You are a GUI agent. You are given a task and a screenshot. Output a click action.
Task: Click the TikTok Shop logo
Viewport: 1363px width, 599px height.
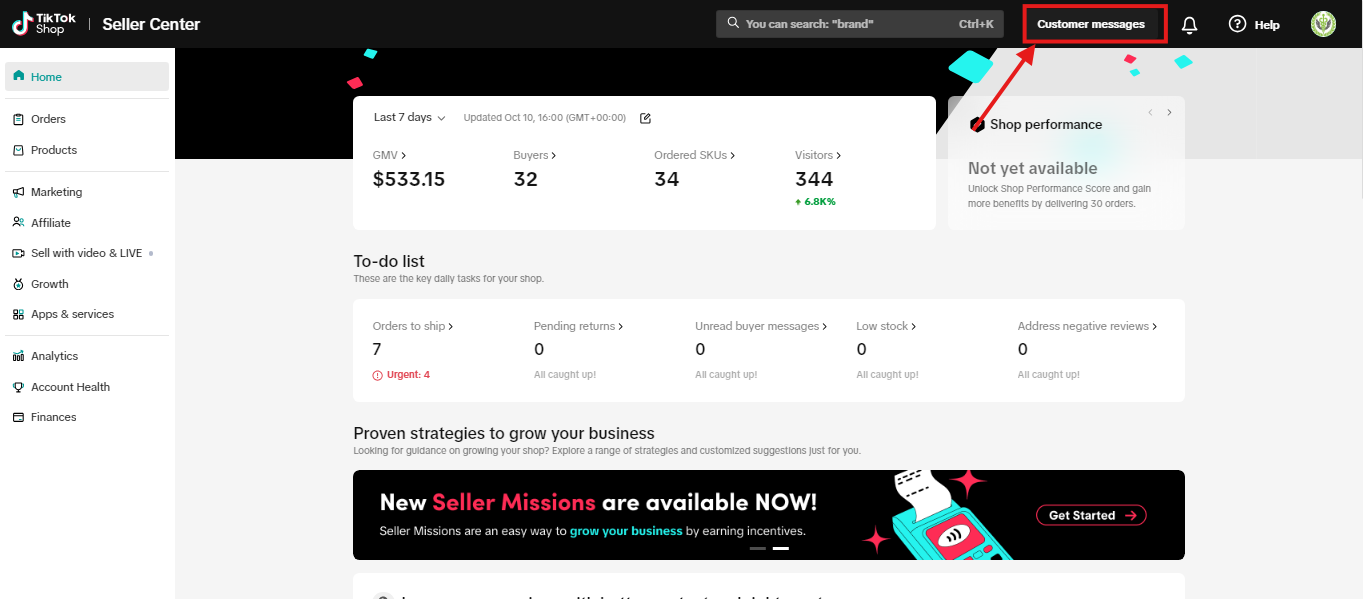pos(44,24)
